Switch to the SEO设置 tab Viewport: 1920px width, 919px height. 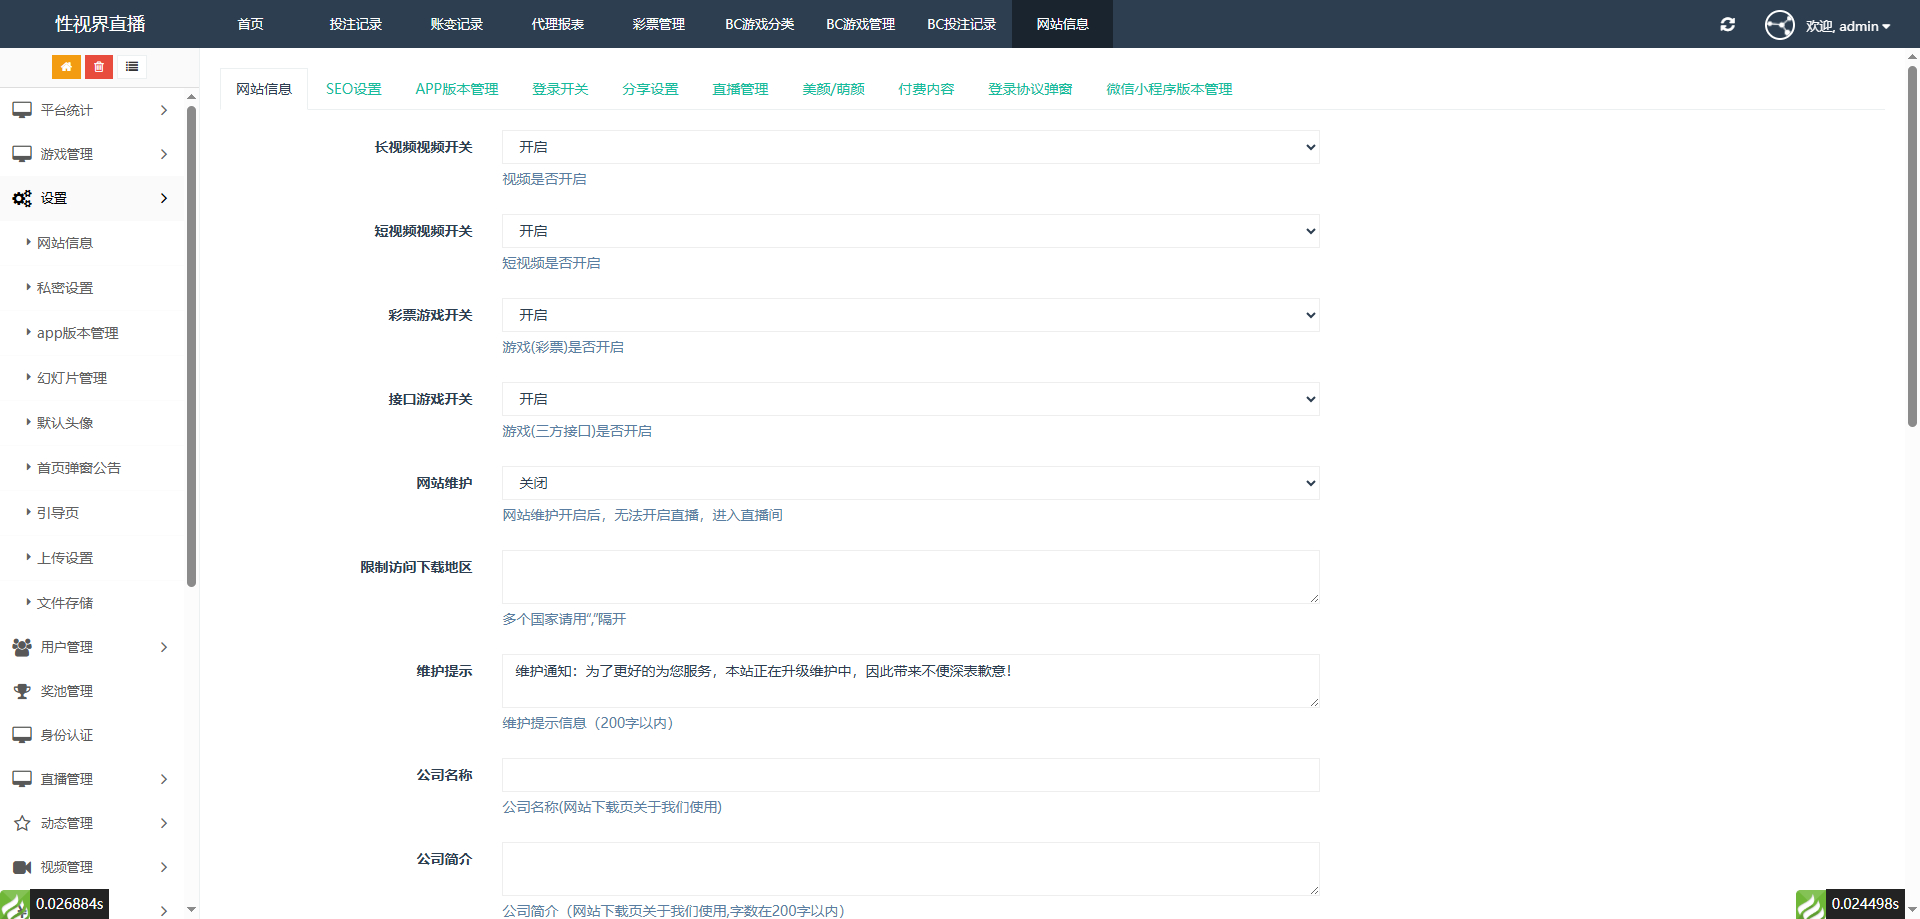353,89
